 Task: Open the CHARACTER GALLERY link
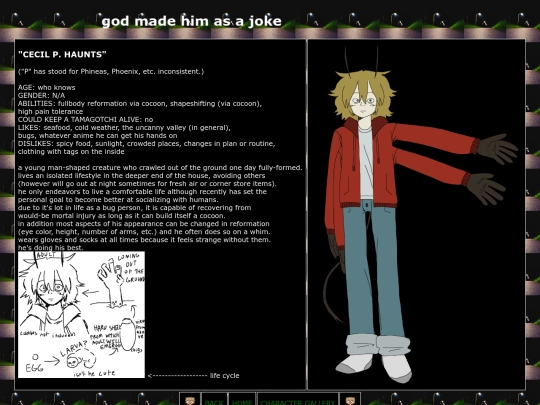pos(298,402)
